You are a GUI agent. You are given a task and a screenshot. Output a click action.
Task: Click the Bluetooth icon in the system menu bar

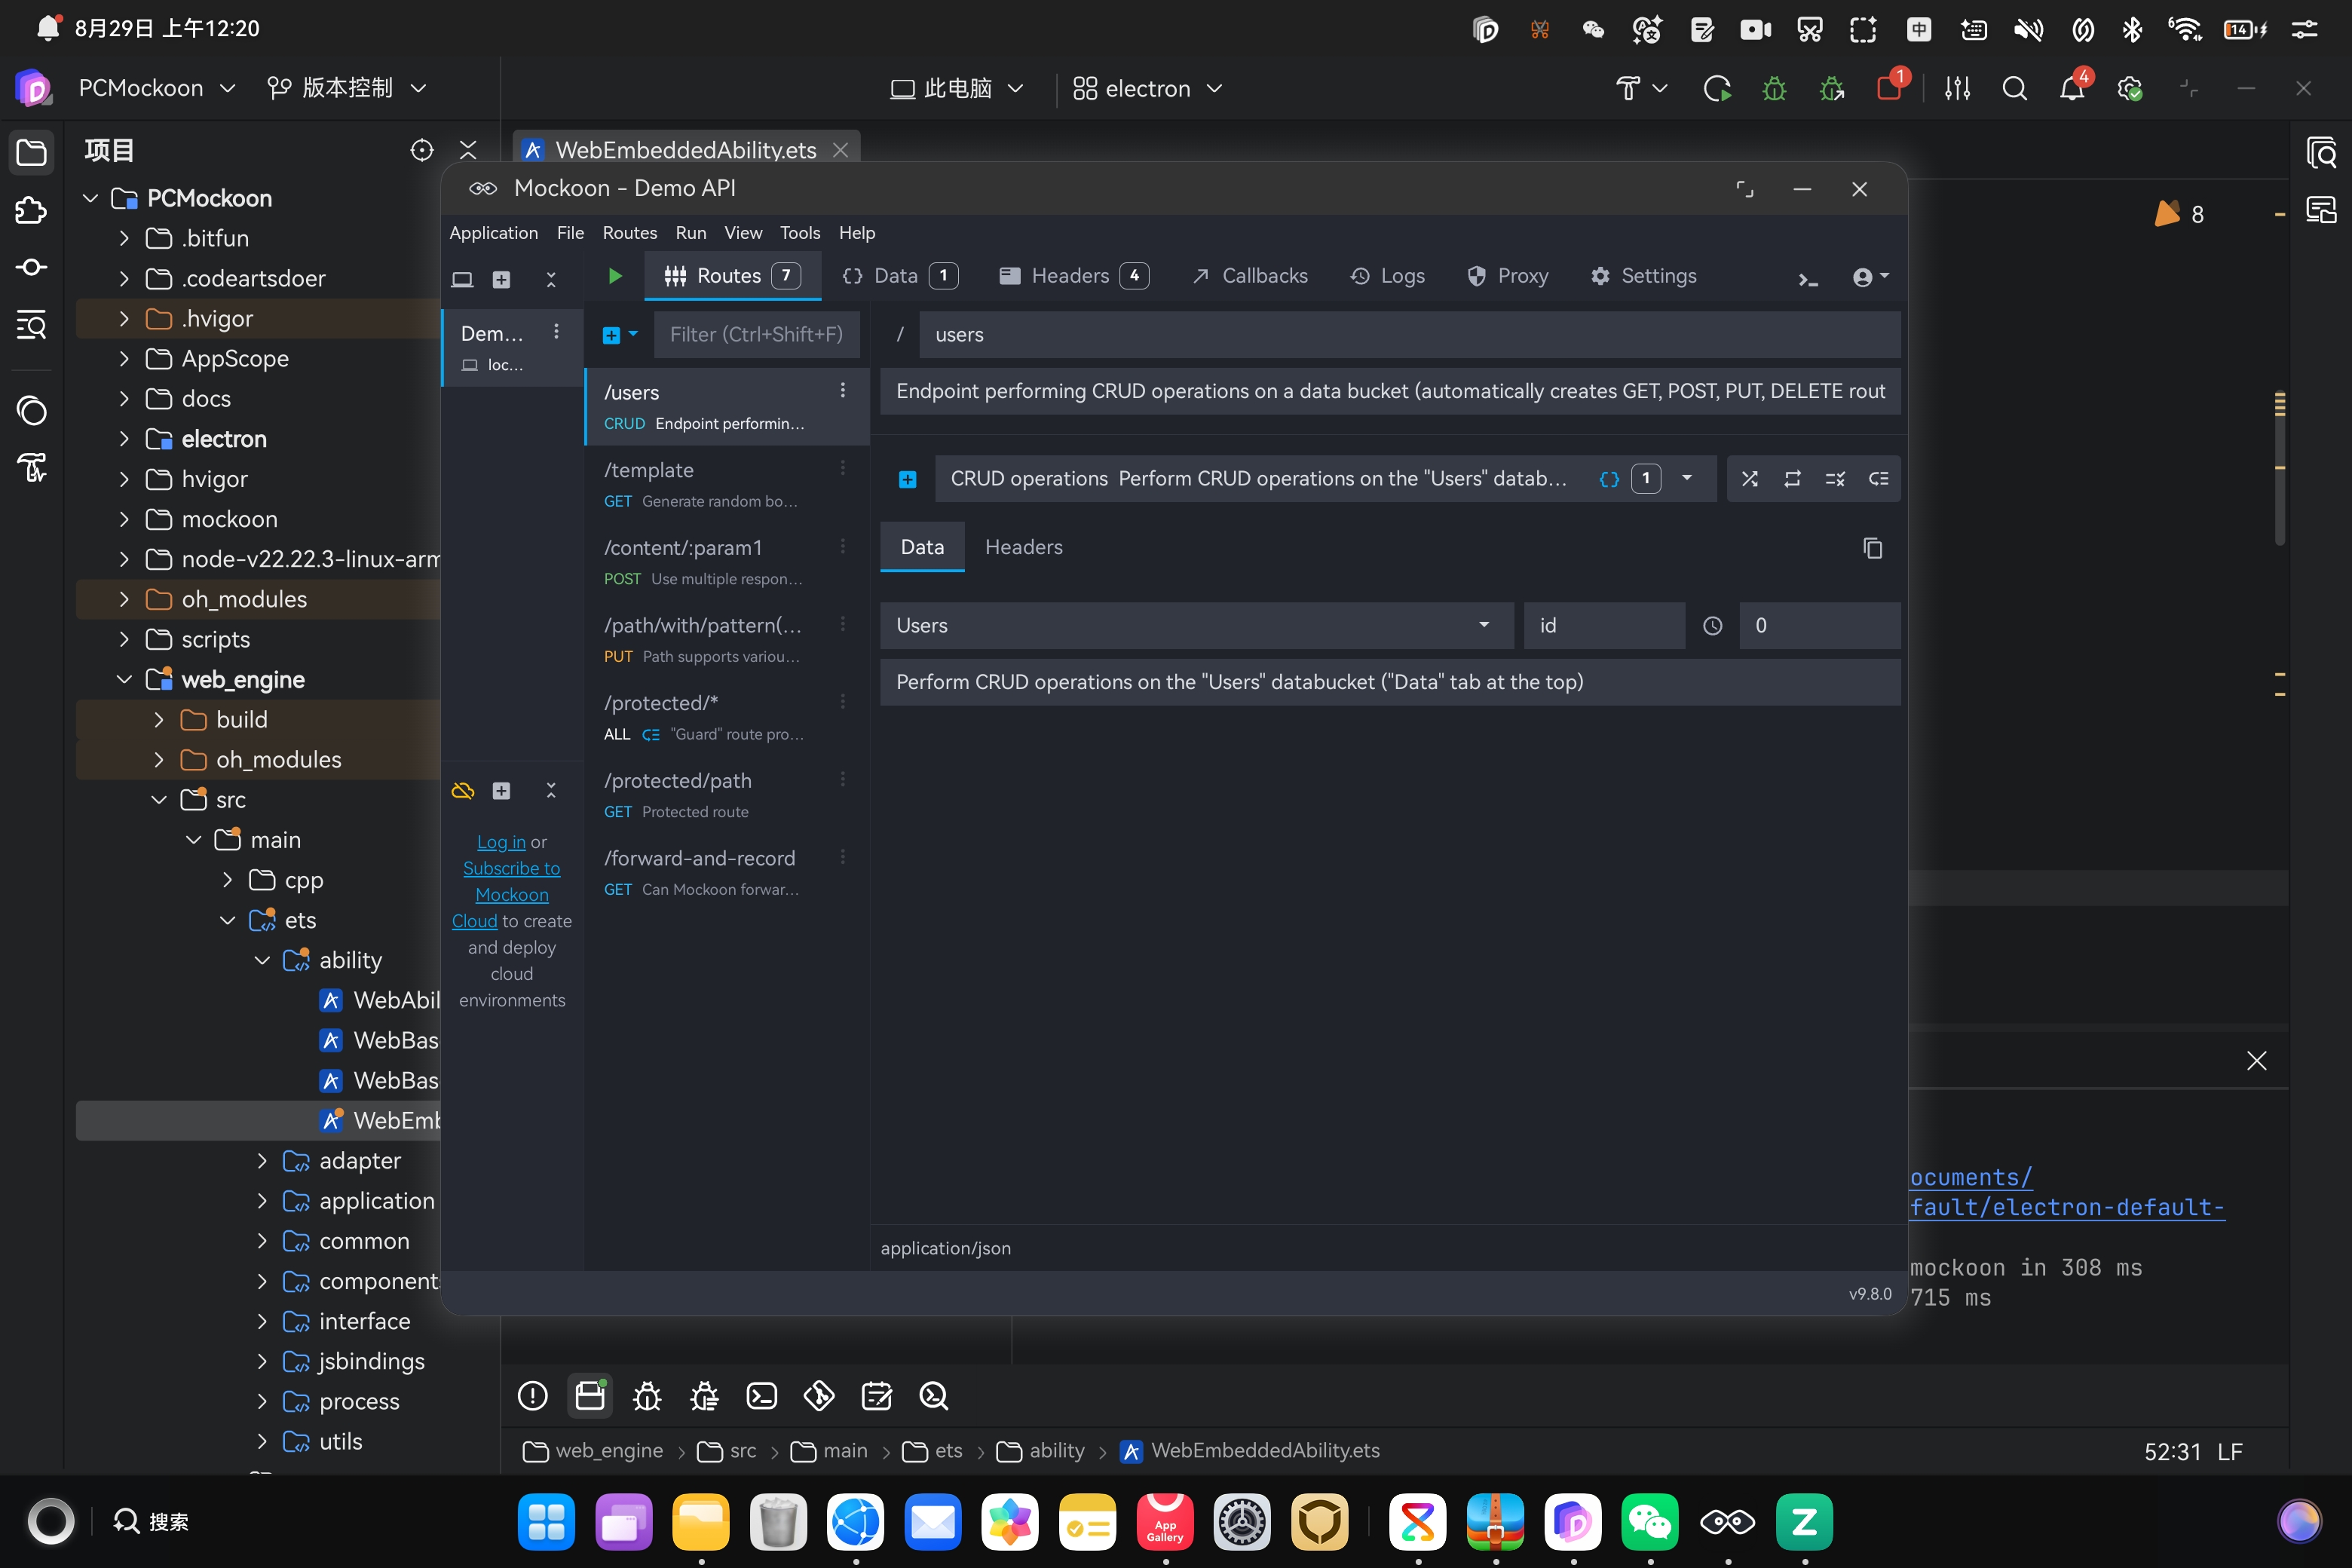[2132, 29]
